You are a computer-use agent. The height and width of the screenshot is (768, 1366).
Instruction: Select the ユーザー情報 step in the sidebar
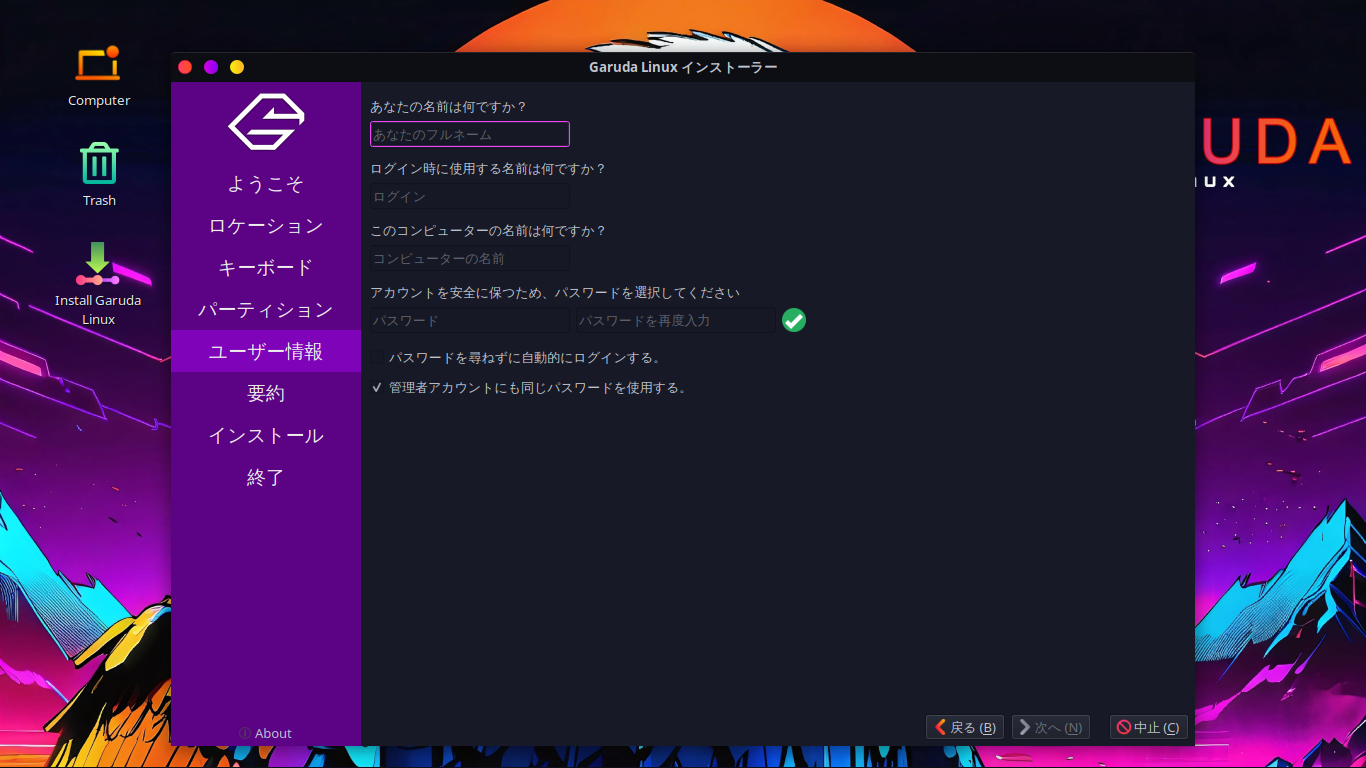266,352
